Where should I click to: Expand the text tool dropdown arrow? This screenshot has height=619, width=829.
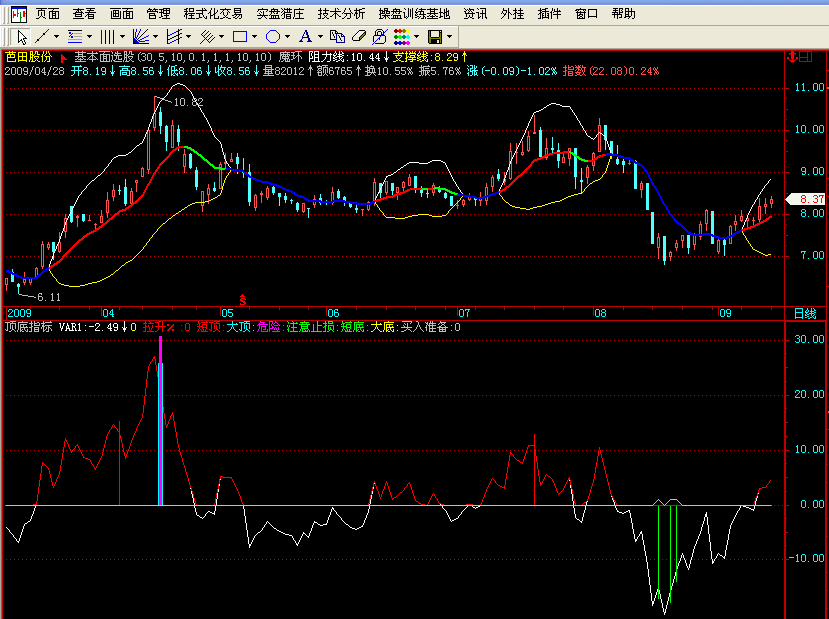(x=320, y=37)
